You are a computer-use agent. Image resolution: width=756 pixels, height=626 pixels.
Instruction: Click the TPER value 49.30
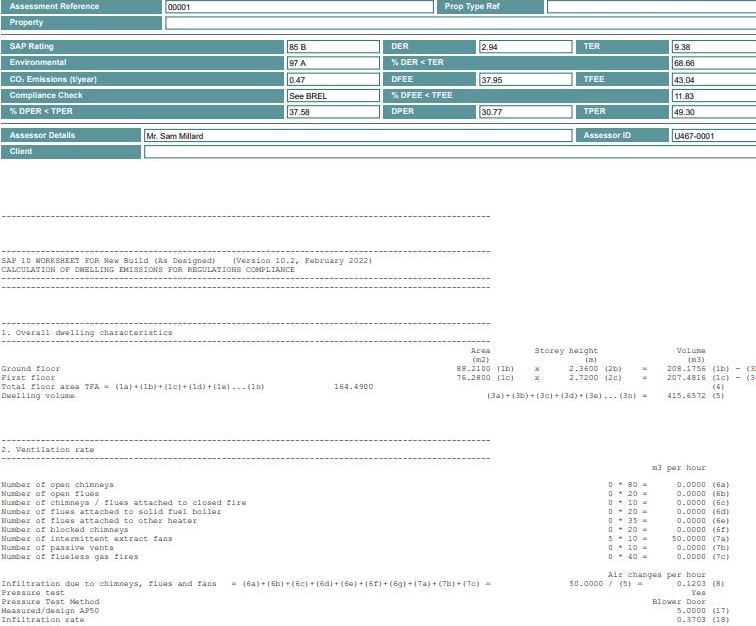click(714, 112)
